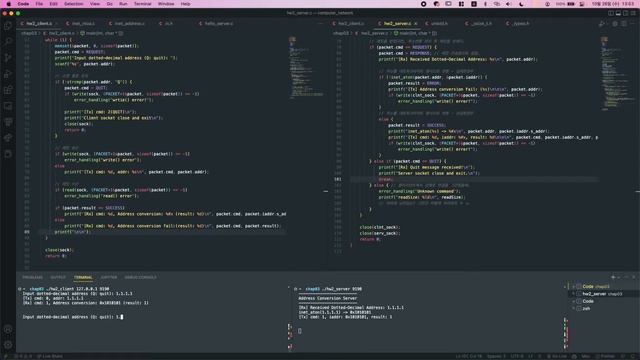This screenshot has height=360, width=640.
Task: Click the date and time in menu bar
Action: pyautogui.click(x=614, y=4)
